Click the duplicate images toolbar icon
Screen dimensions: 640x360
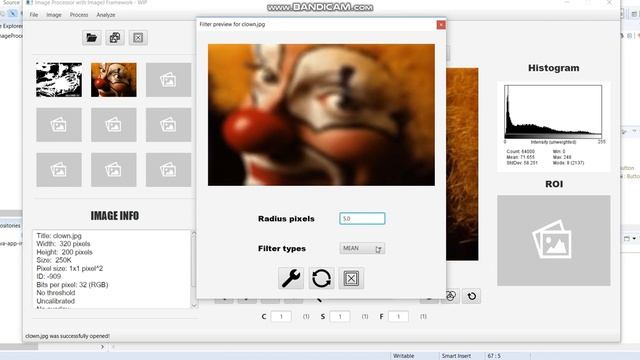pyautogui.click(x=115, y=38)
